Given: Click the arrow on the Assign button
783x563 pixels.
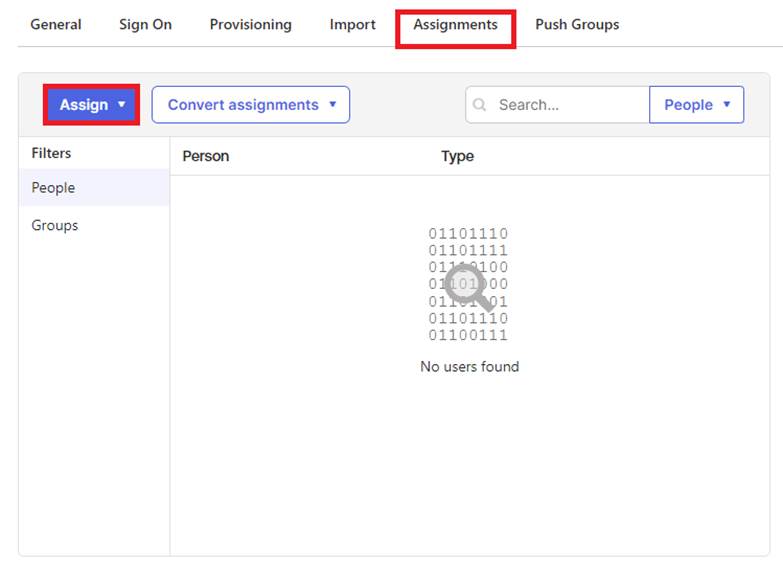Looking at the screenshot, I should pyautogui.click(x=121, y=105).
